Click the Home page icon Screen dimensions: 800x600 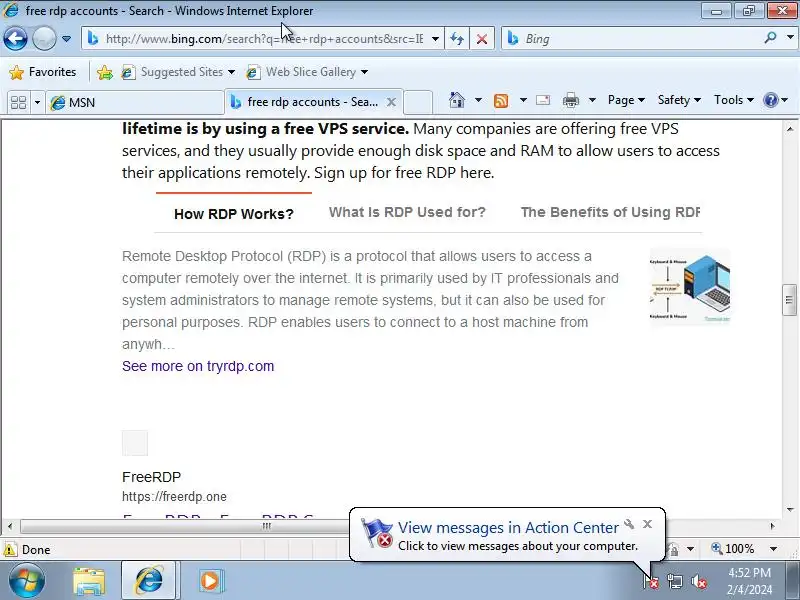[x=457, y=100]
